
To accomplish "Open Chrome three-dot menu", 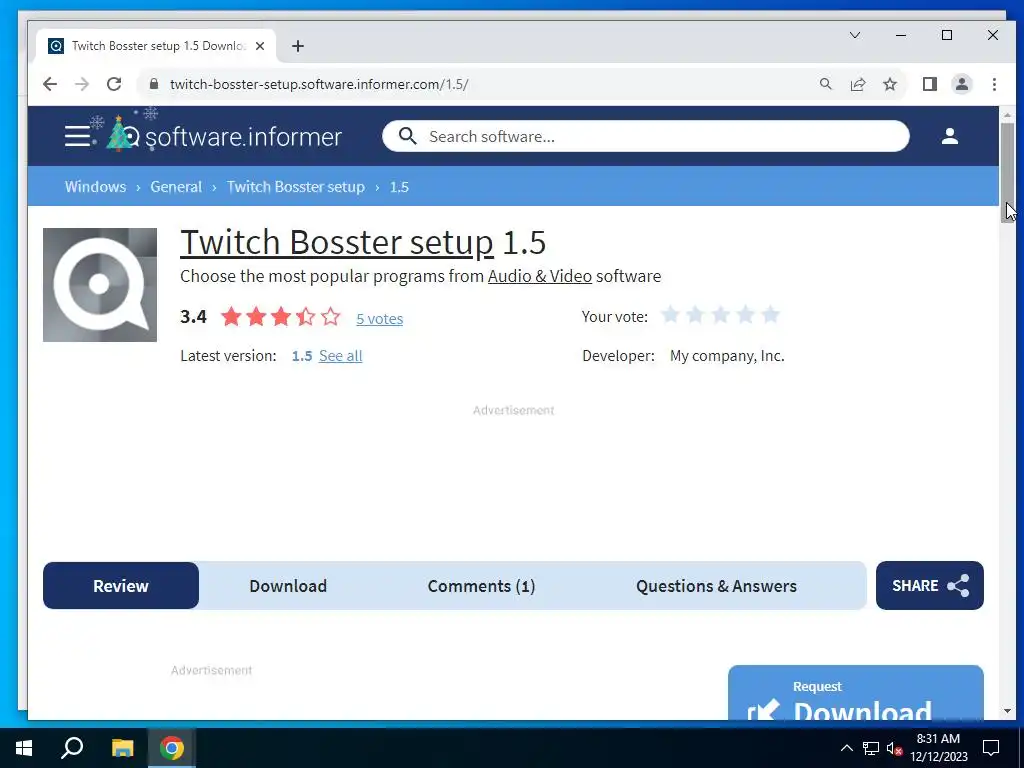I will point(994,84).
